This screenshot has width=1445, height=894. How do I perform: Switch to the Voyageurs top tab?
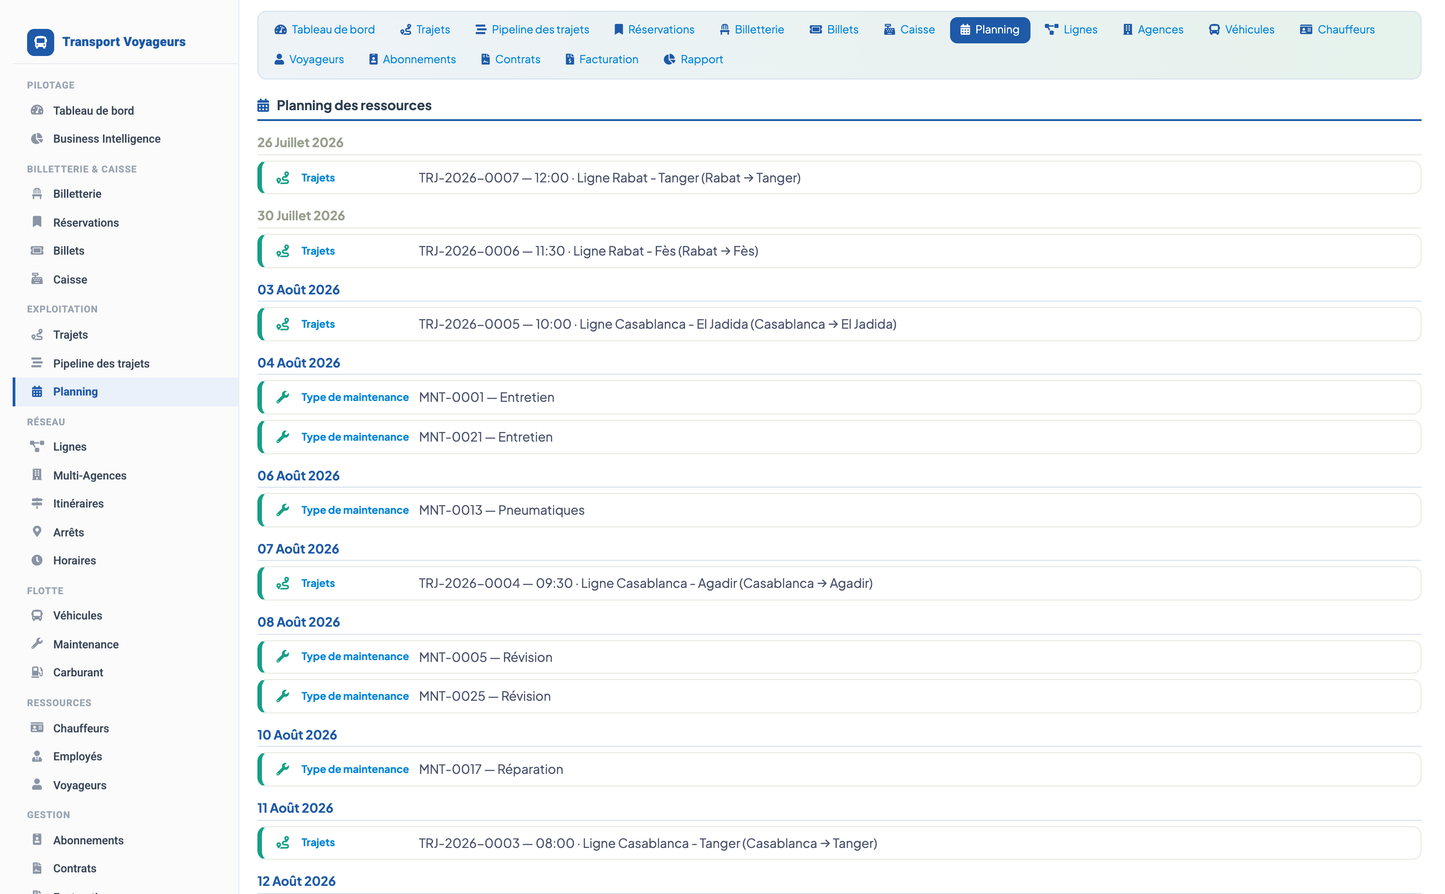pyautogui.click(x=309, y=60)
